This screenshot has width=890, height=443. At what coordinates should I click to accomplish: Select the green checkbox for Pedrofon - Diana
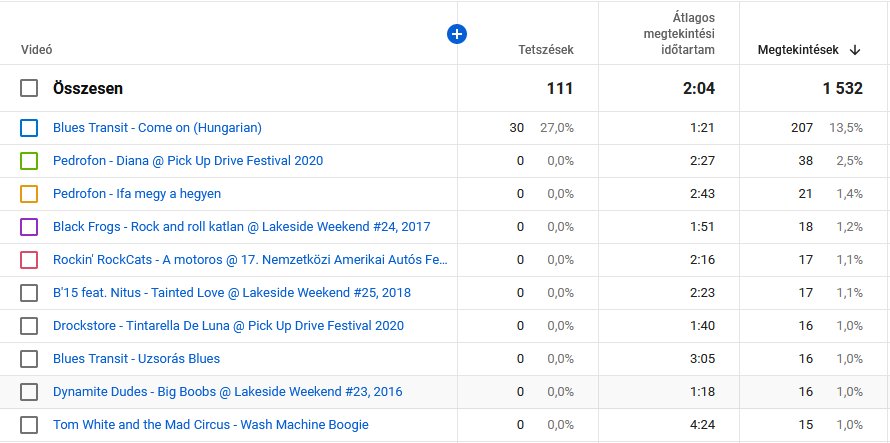[x=29, y=161]
